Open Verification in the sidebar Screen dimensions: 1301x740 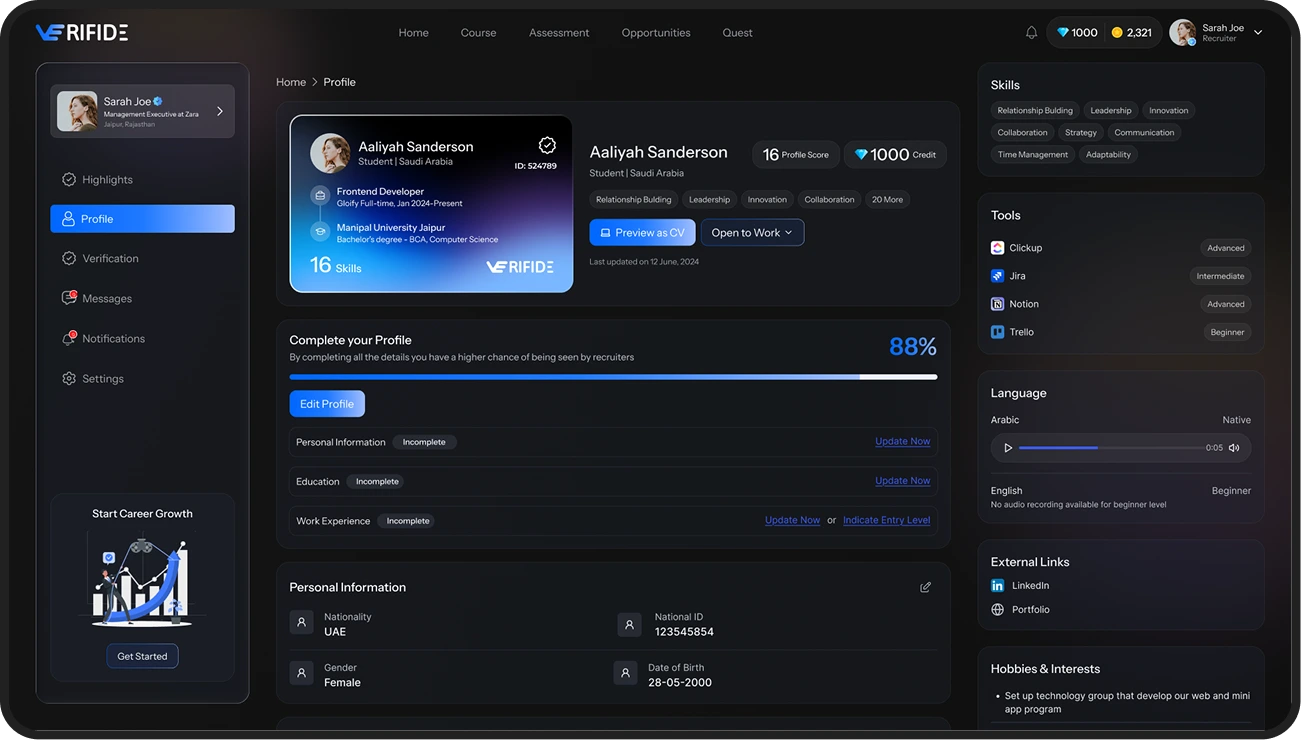tap(110, 259)
